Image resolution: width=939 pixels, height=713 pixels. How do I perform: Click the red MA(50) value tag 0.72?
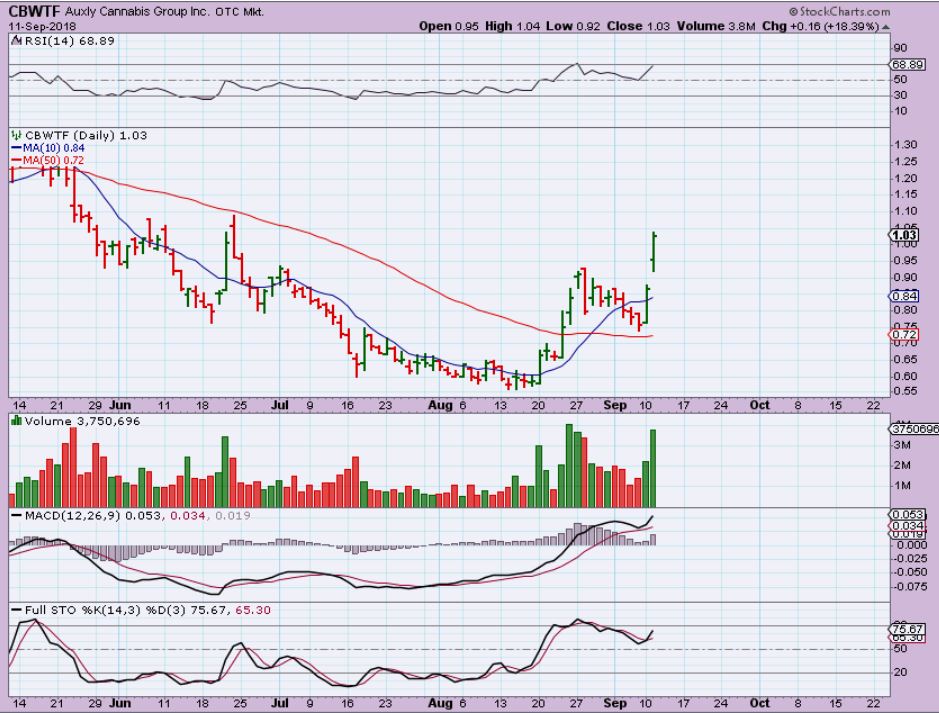tap(905, 335)
